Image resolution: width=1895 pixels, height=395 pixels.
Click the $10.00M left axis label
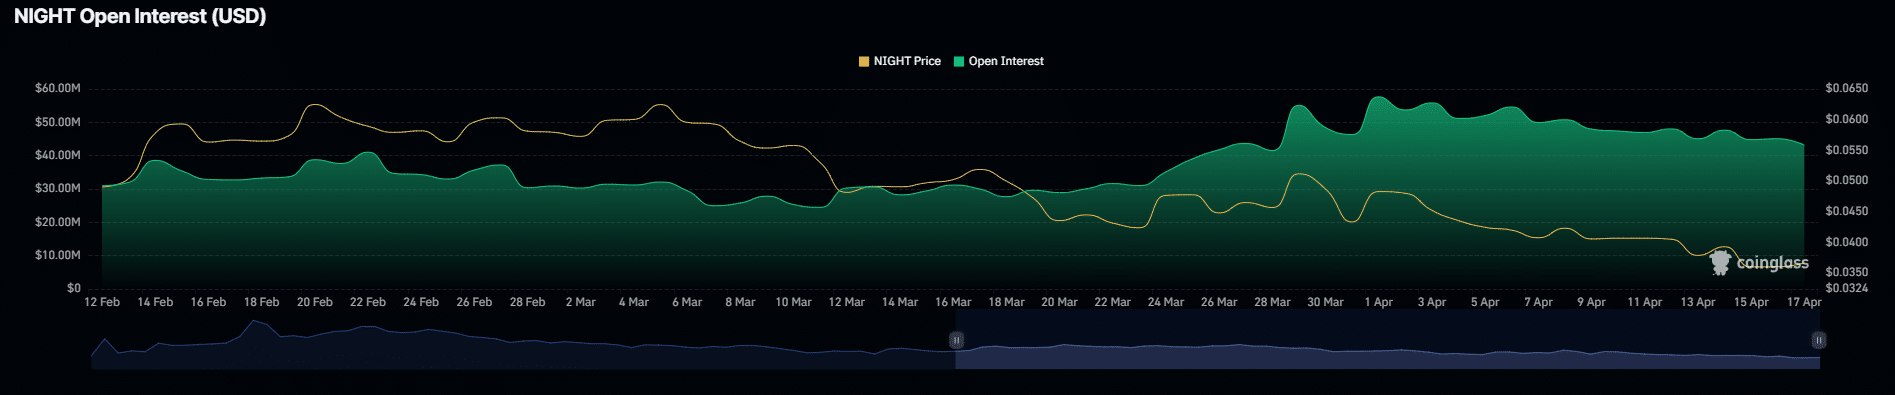click(58, 255)
